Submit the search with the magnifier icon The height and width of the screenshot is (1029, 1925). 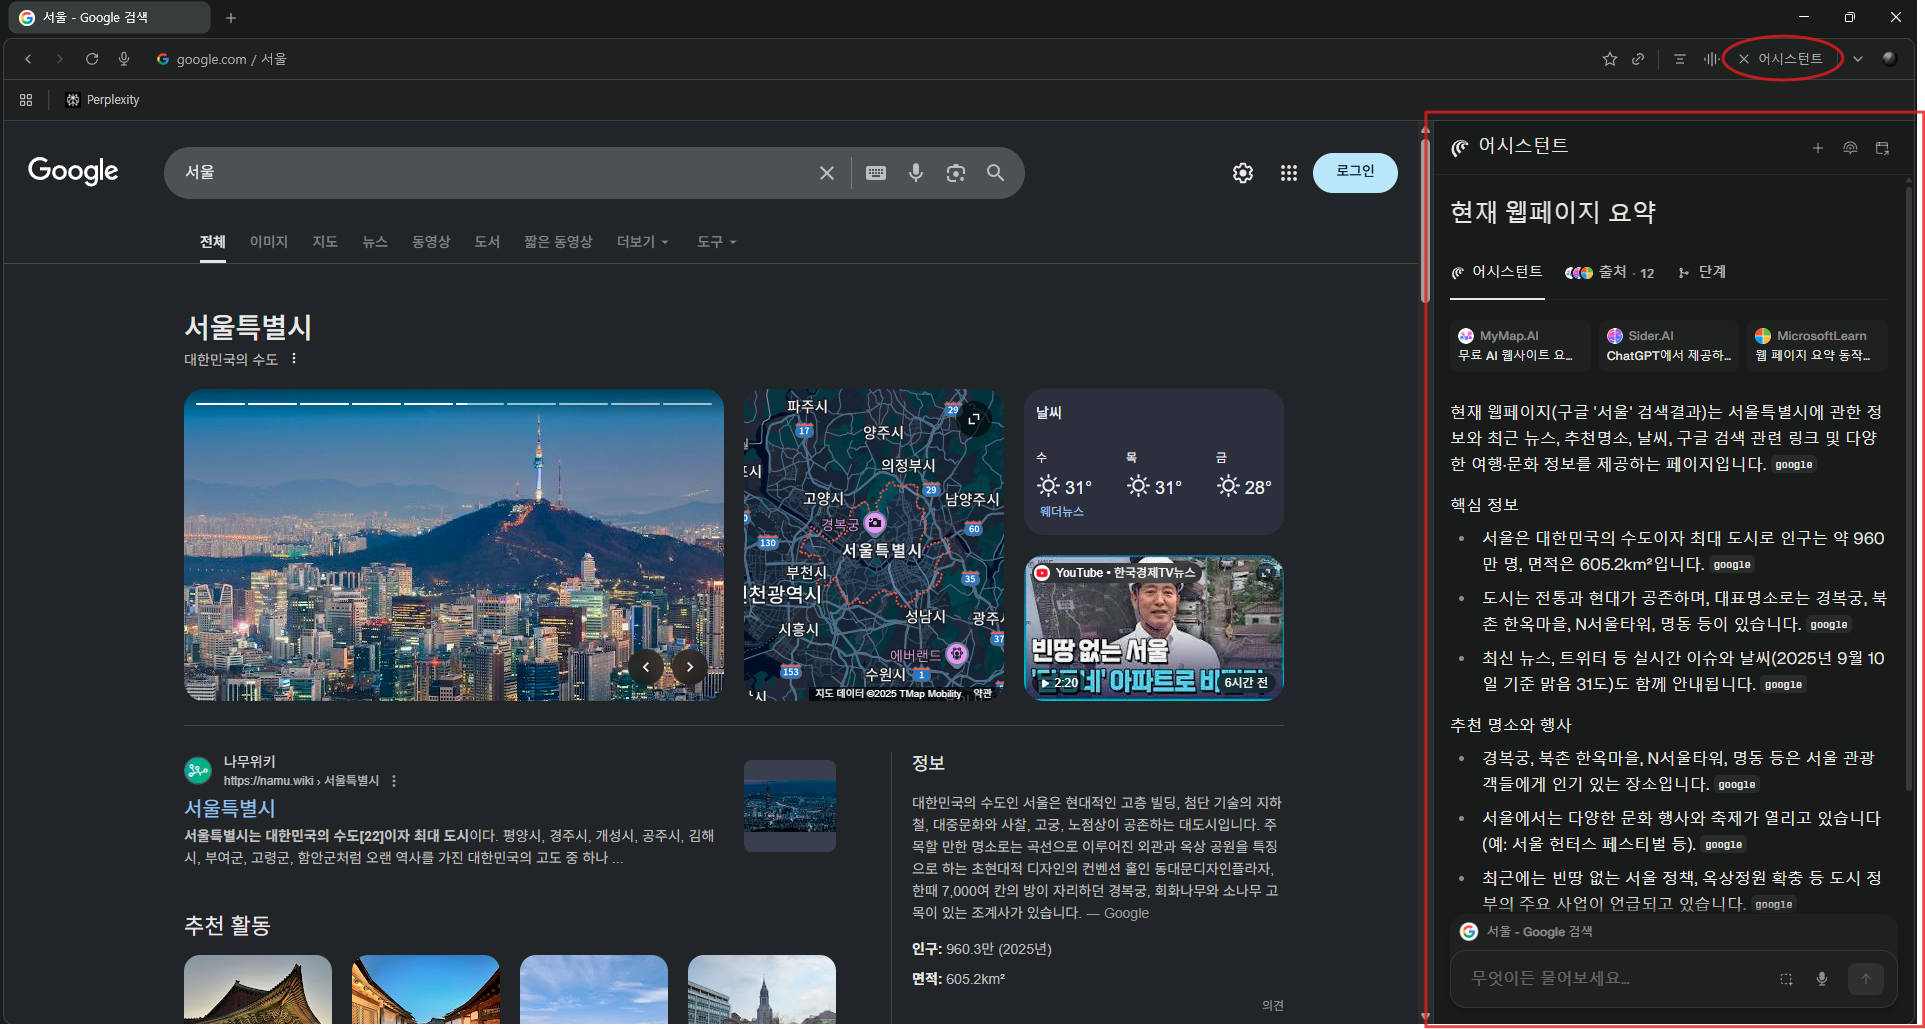tap(995, 173)
